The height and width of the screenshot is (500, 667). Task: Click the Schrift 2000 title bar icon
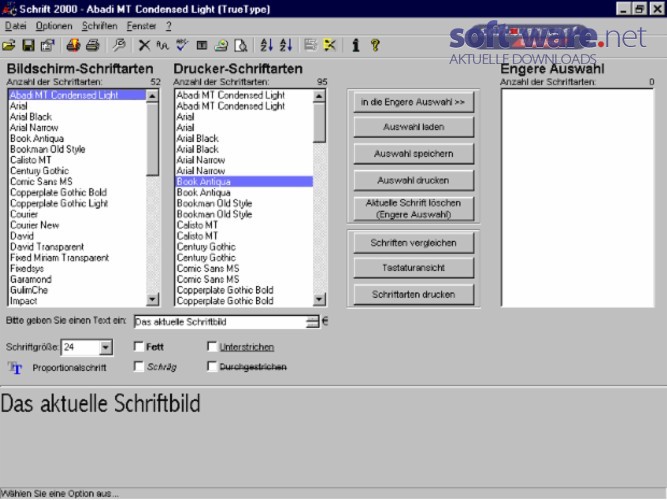click(9, 9)
